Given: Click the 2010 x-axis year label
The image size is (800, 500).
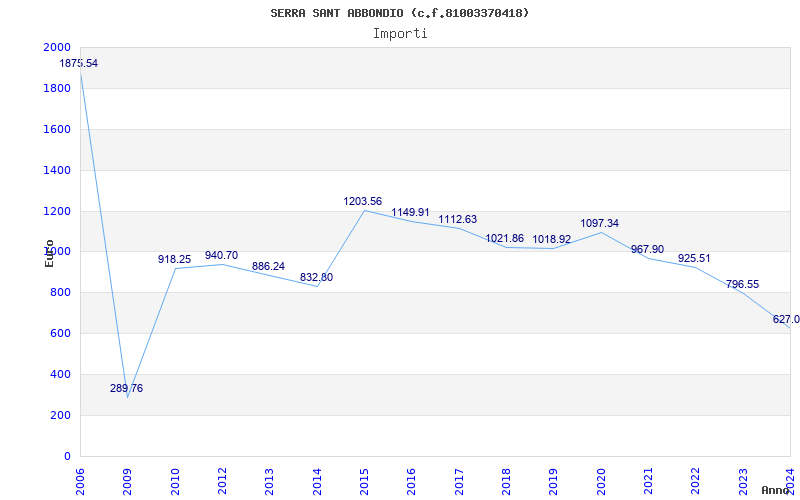Looking at the screenshot, I should coord(175,481).
